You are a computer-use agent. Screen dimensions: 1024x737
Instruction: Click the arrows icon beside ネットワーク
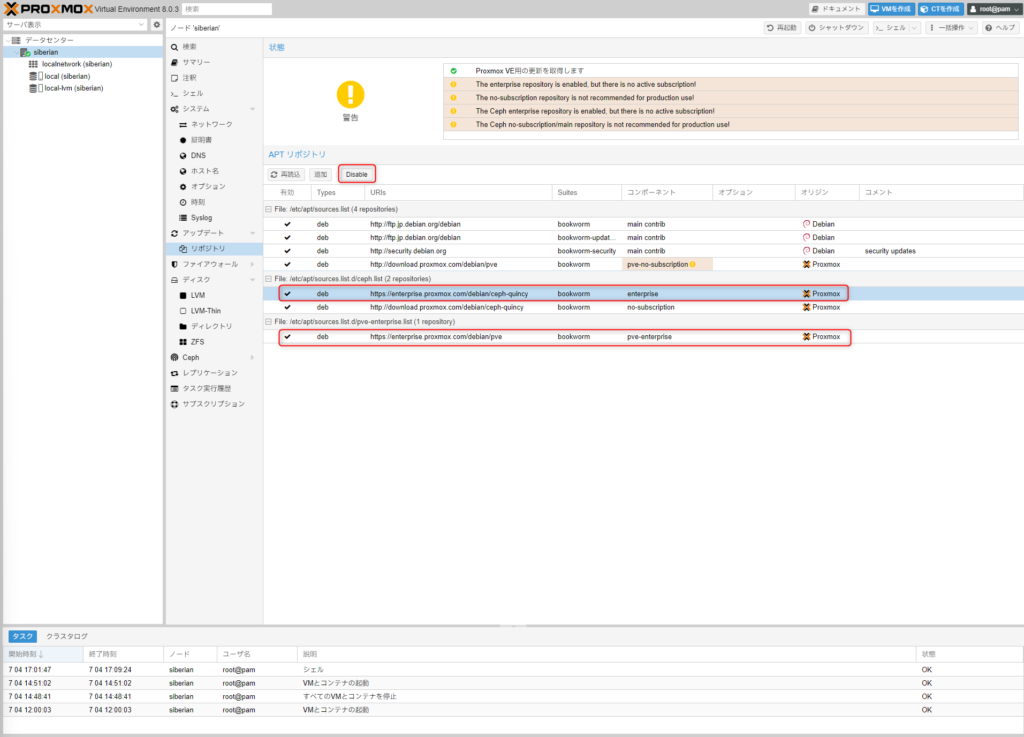pos(183,125)
